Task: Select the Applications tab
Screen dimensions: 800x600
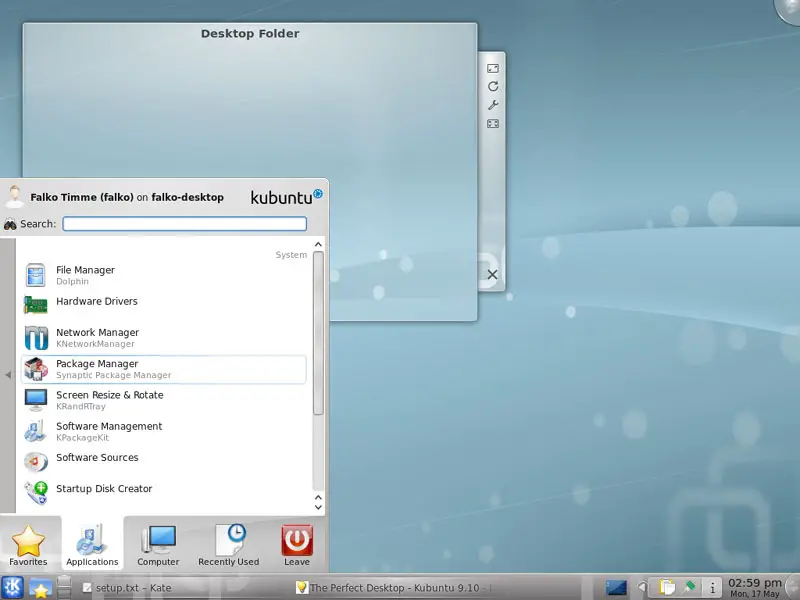Action: (92, 545)
